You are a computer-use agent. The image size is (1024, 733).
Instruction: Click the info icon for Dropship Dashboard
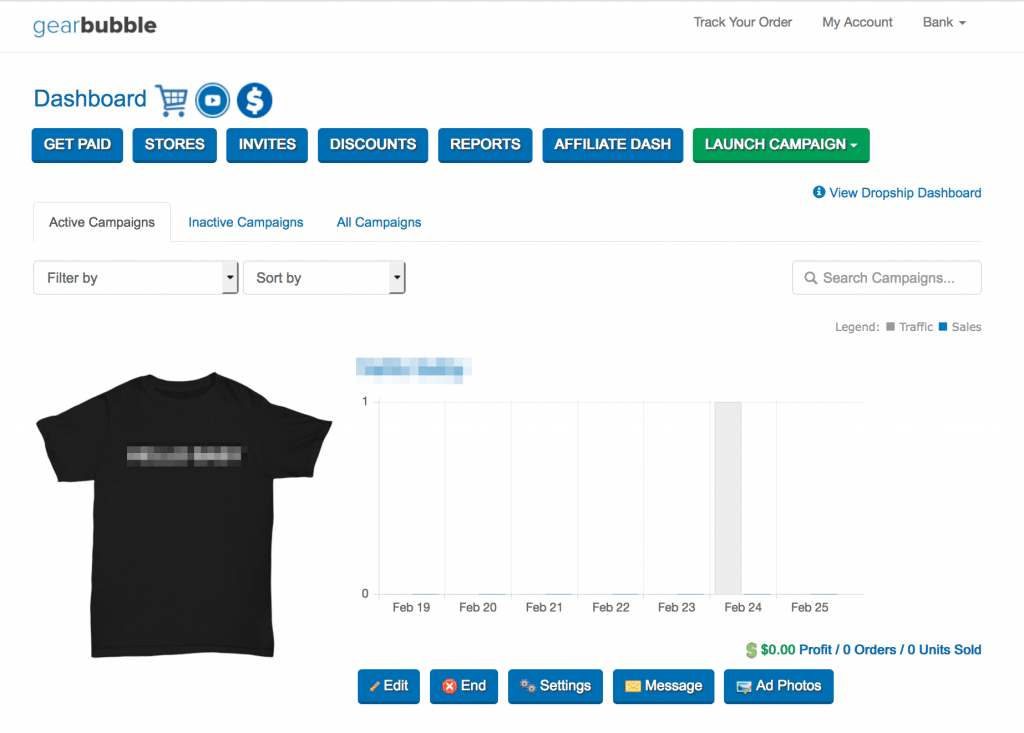point(819,193)
